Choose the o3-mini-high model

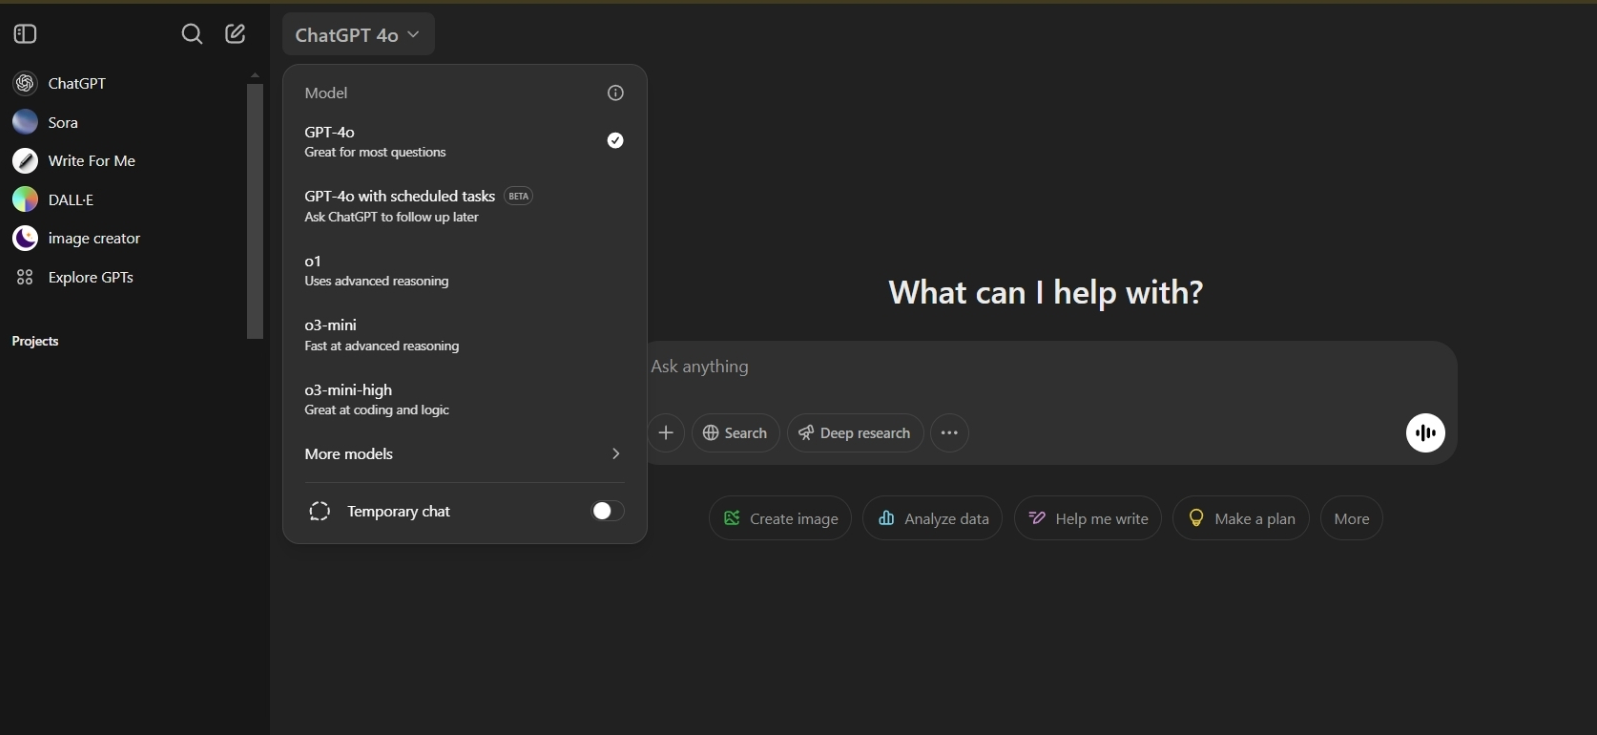pyautogui.click(x=465, y=399)
